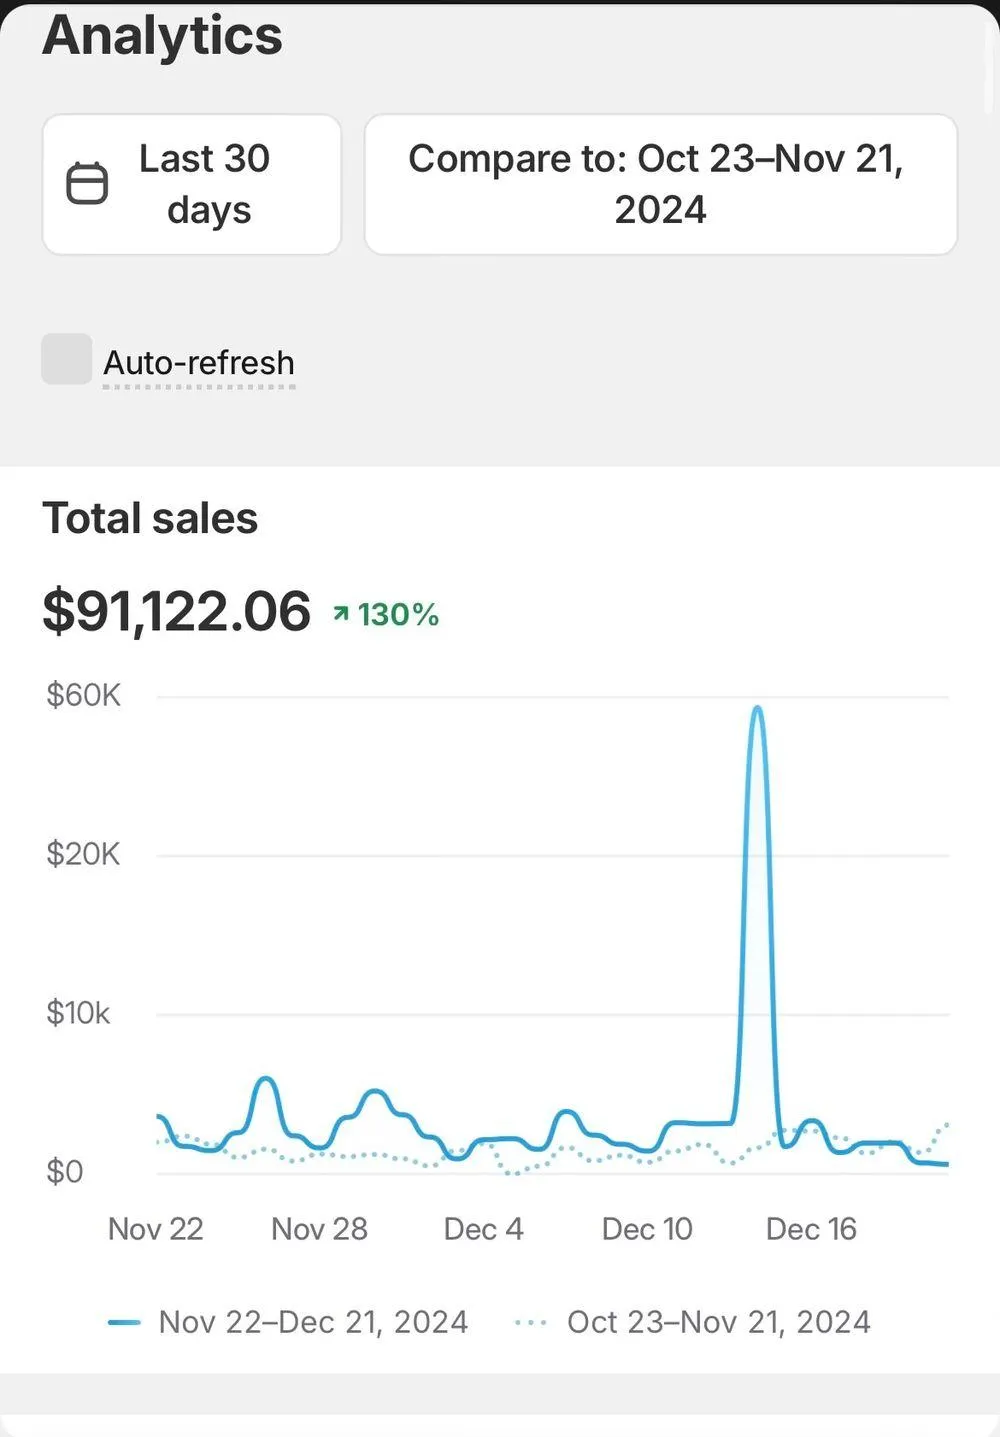Click the solid blue legend line marker
The height and width of the screenshot is (1437, 1000).
tap(124, 1322)
